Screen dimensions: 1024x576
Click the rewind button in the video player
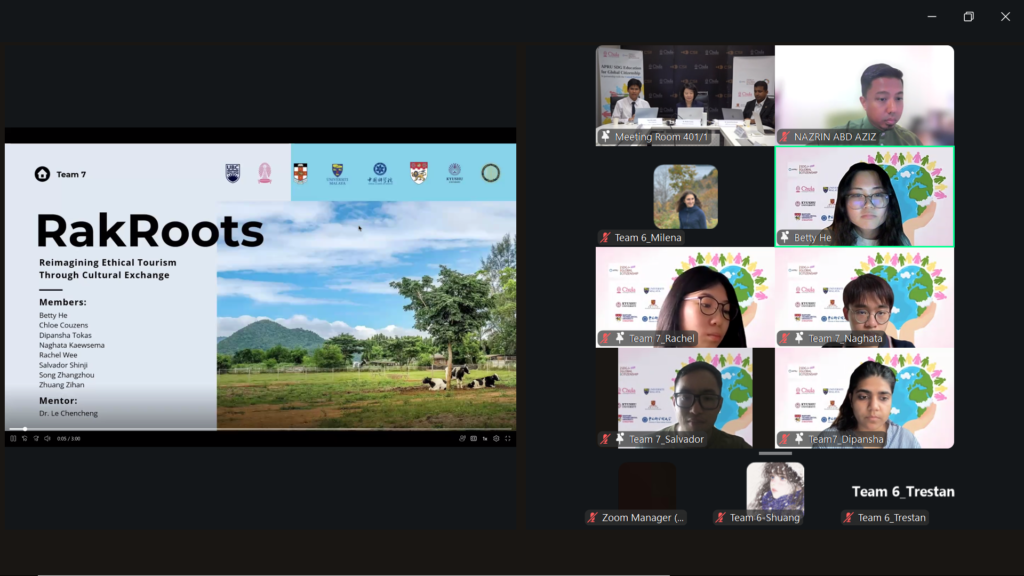click(x=25, y=439)
